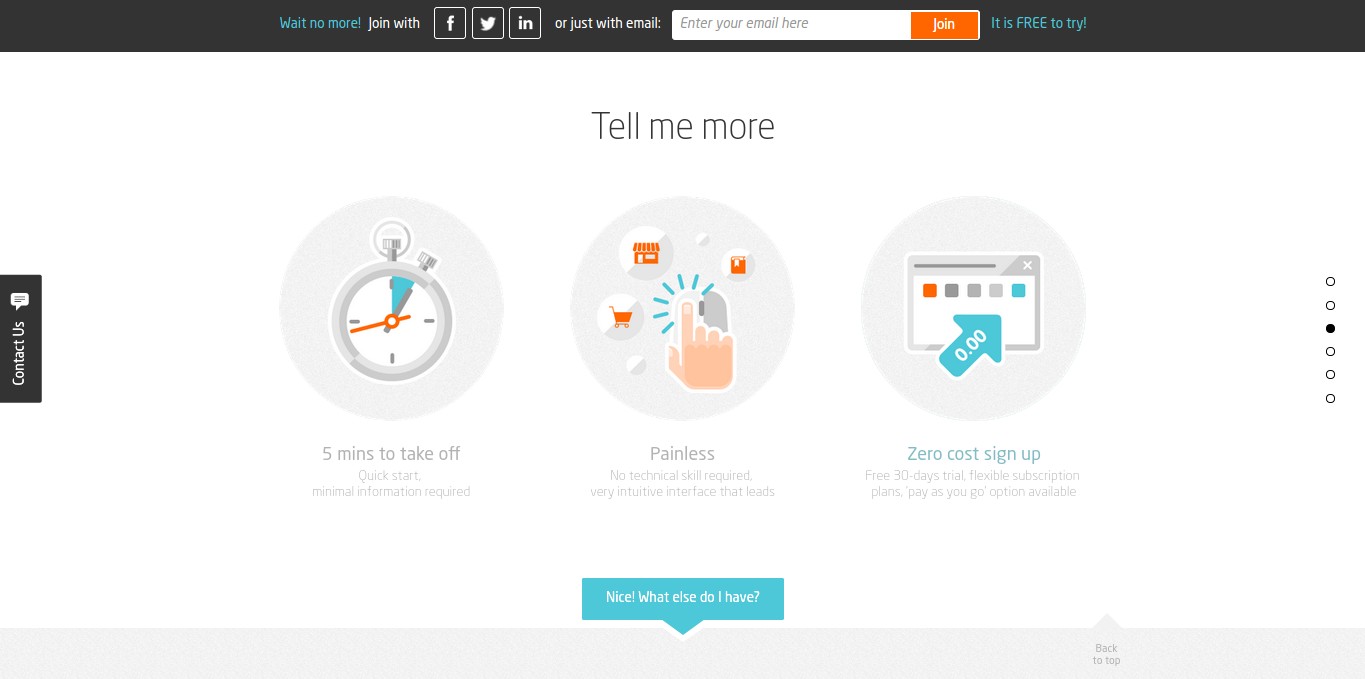The image size is (1365, 679).
Task: Click the orange Join button
Action: point(944,25)
